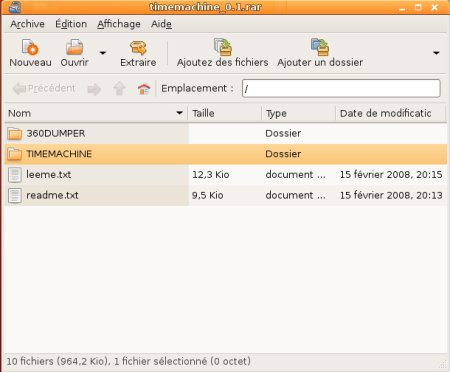The height and width of the screenshot is (372, 450).
Task: Click the 15 février 2008, 20:15 date
Action: [391, 175]
